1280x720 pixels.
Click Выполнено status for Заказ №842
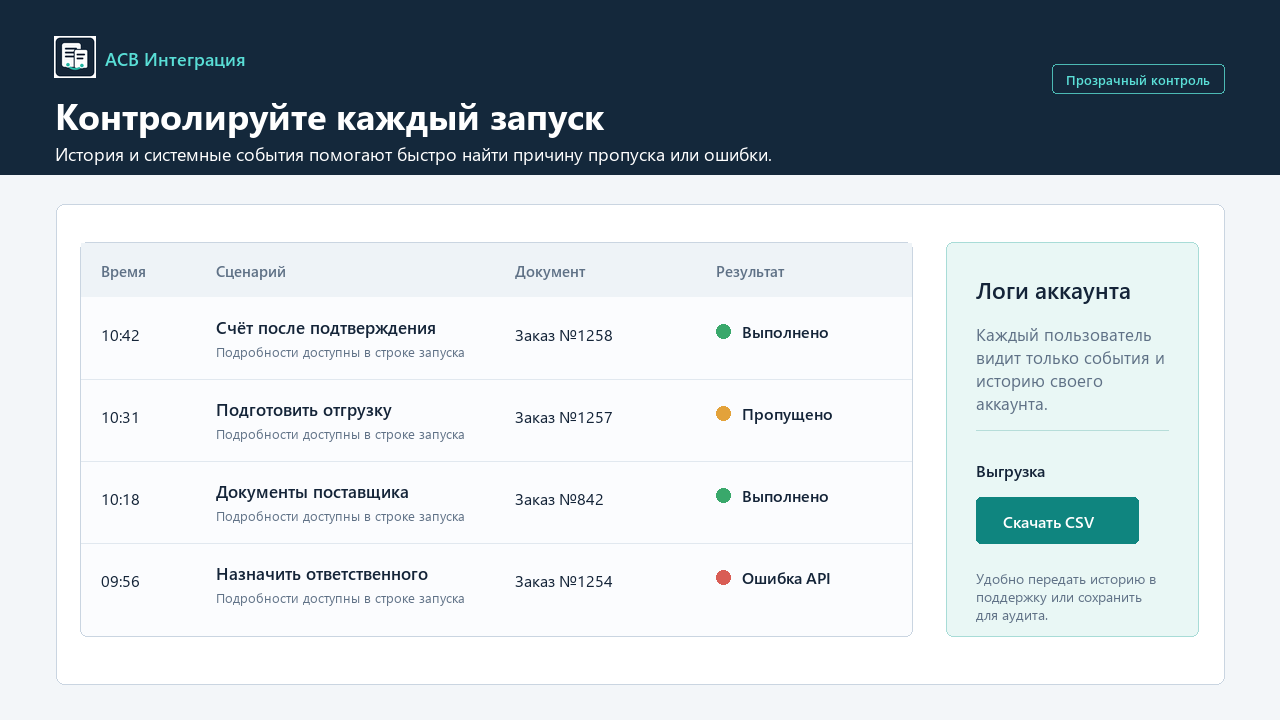(x=785, y=497)
